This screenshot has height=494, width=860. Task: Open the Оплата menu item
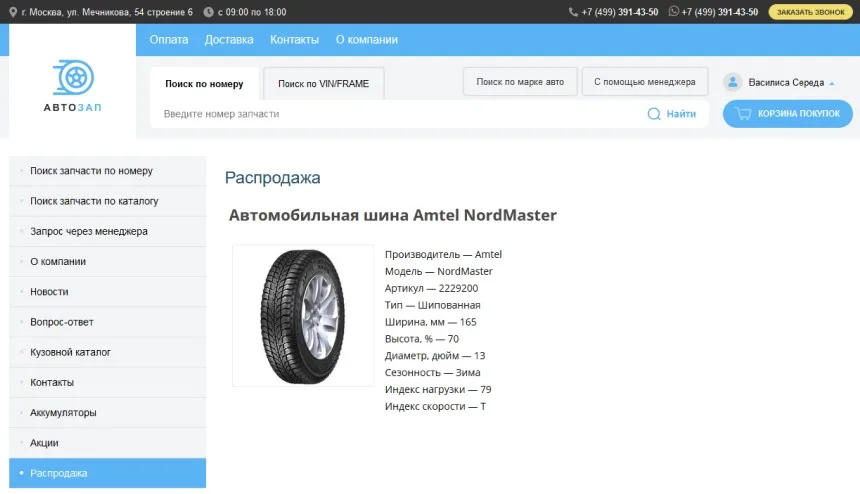tap(169, 39)
